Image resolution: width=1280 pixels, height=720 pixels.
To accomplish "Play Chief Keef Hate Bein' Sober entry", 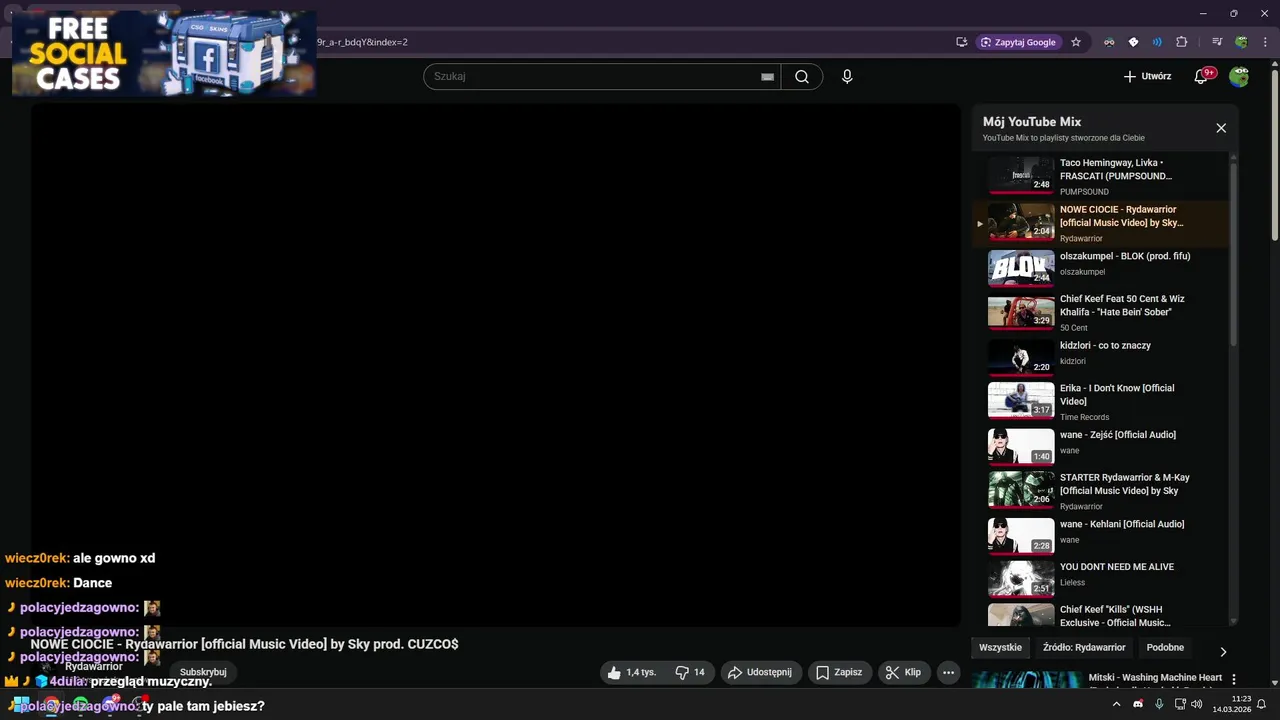I will [1100, 312].
